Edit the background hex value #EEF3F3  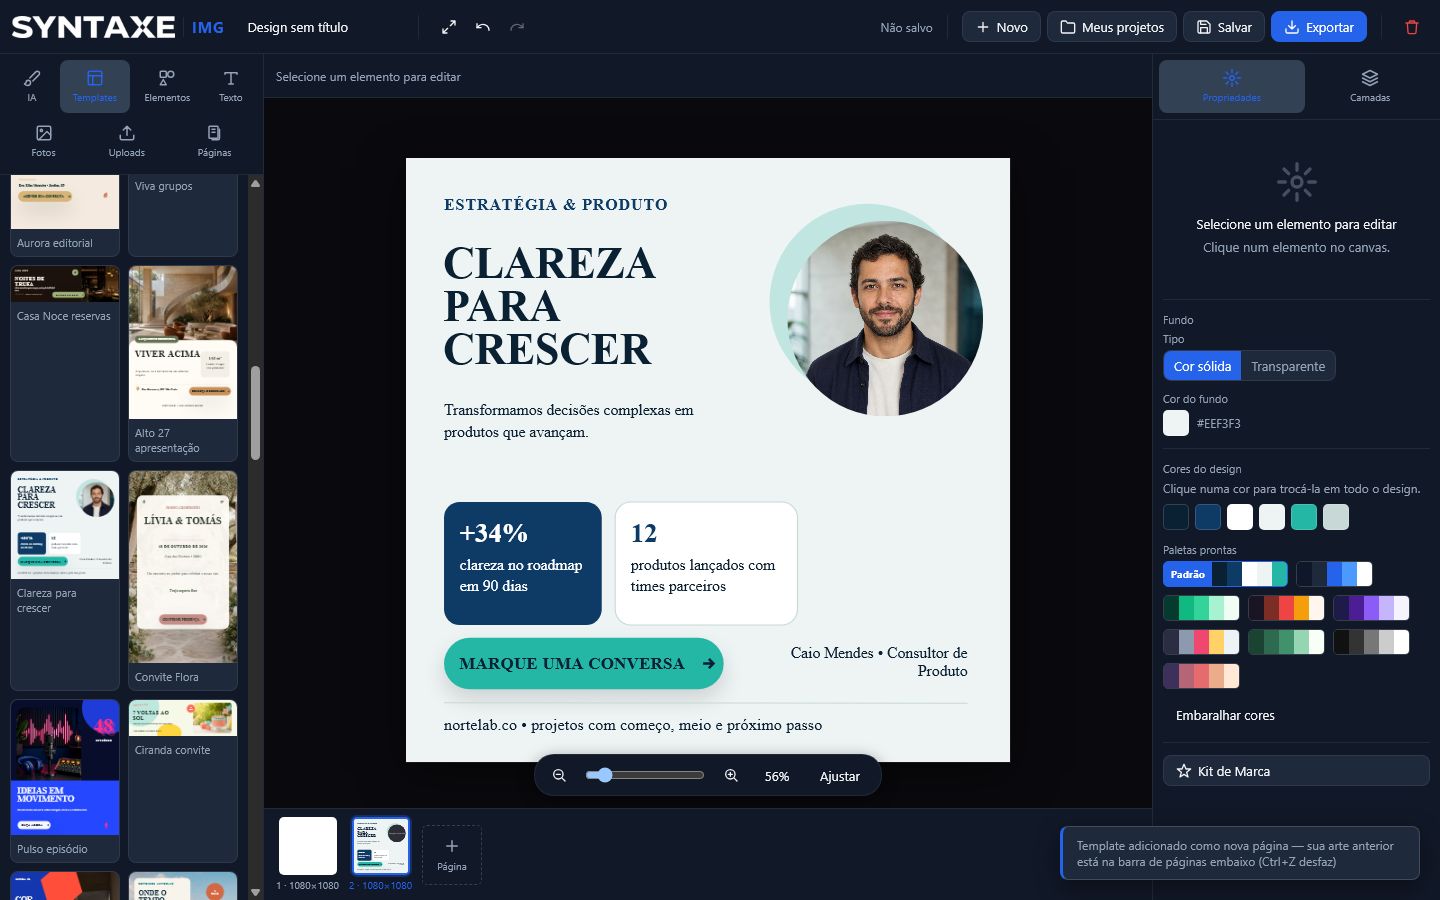[1218, 424]
